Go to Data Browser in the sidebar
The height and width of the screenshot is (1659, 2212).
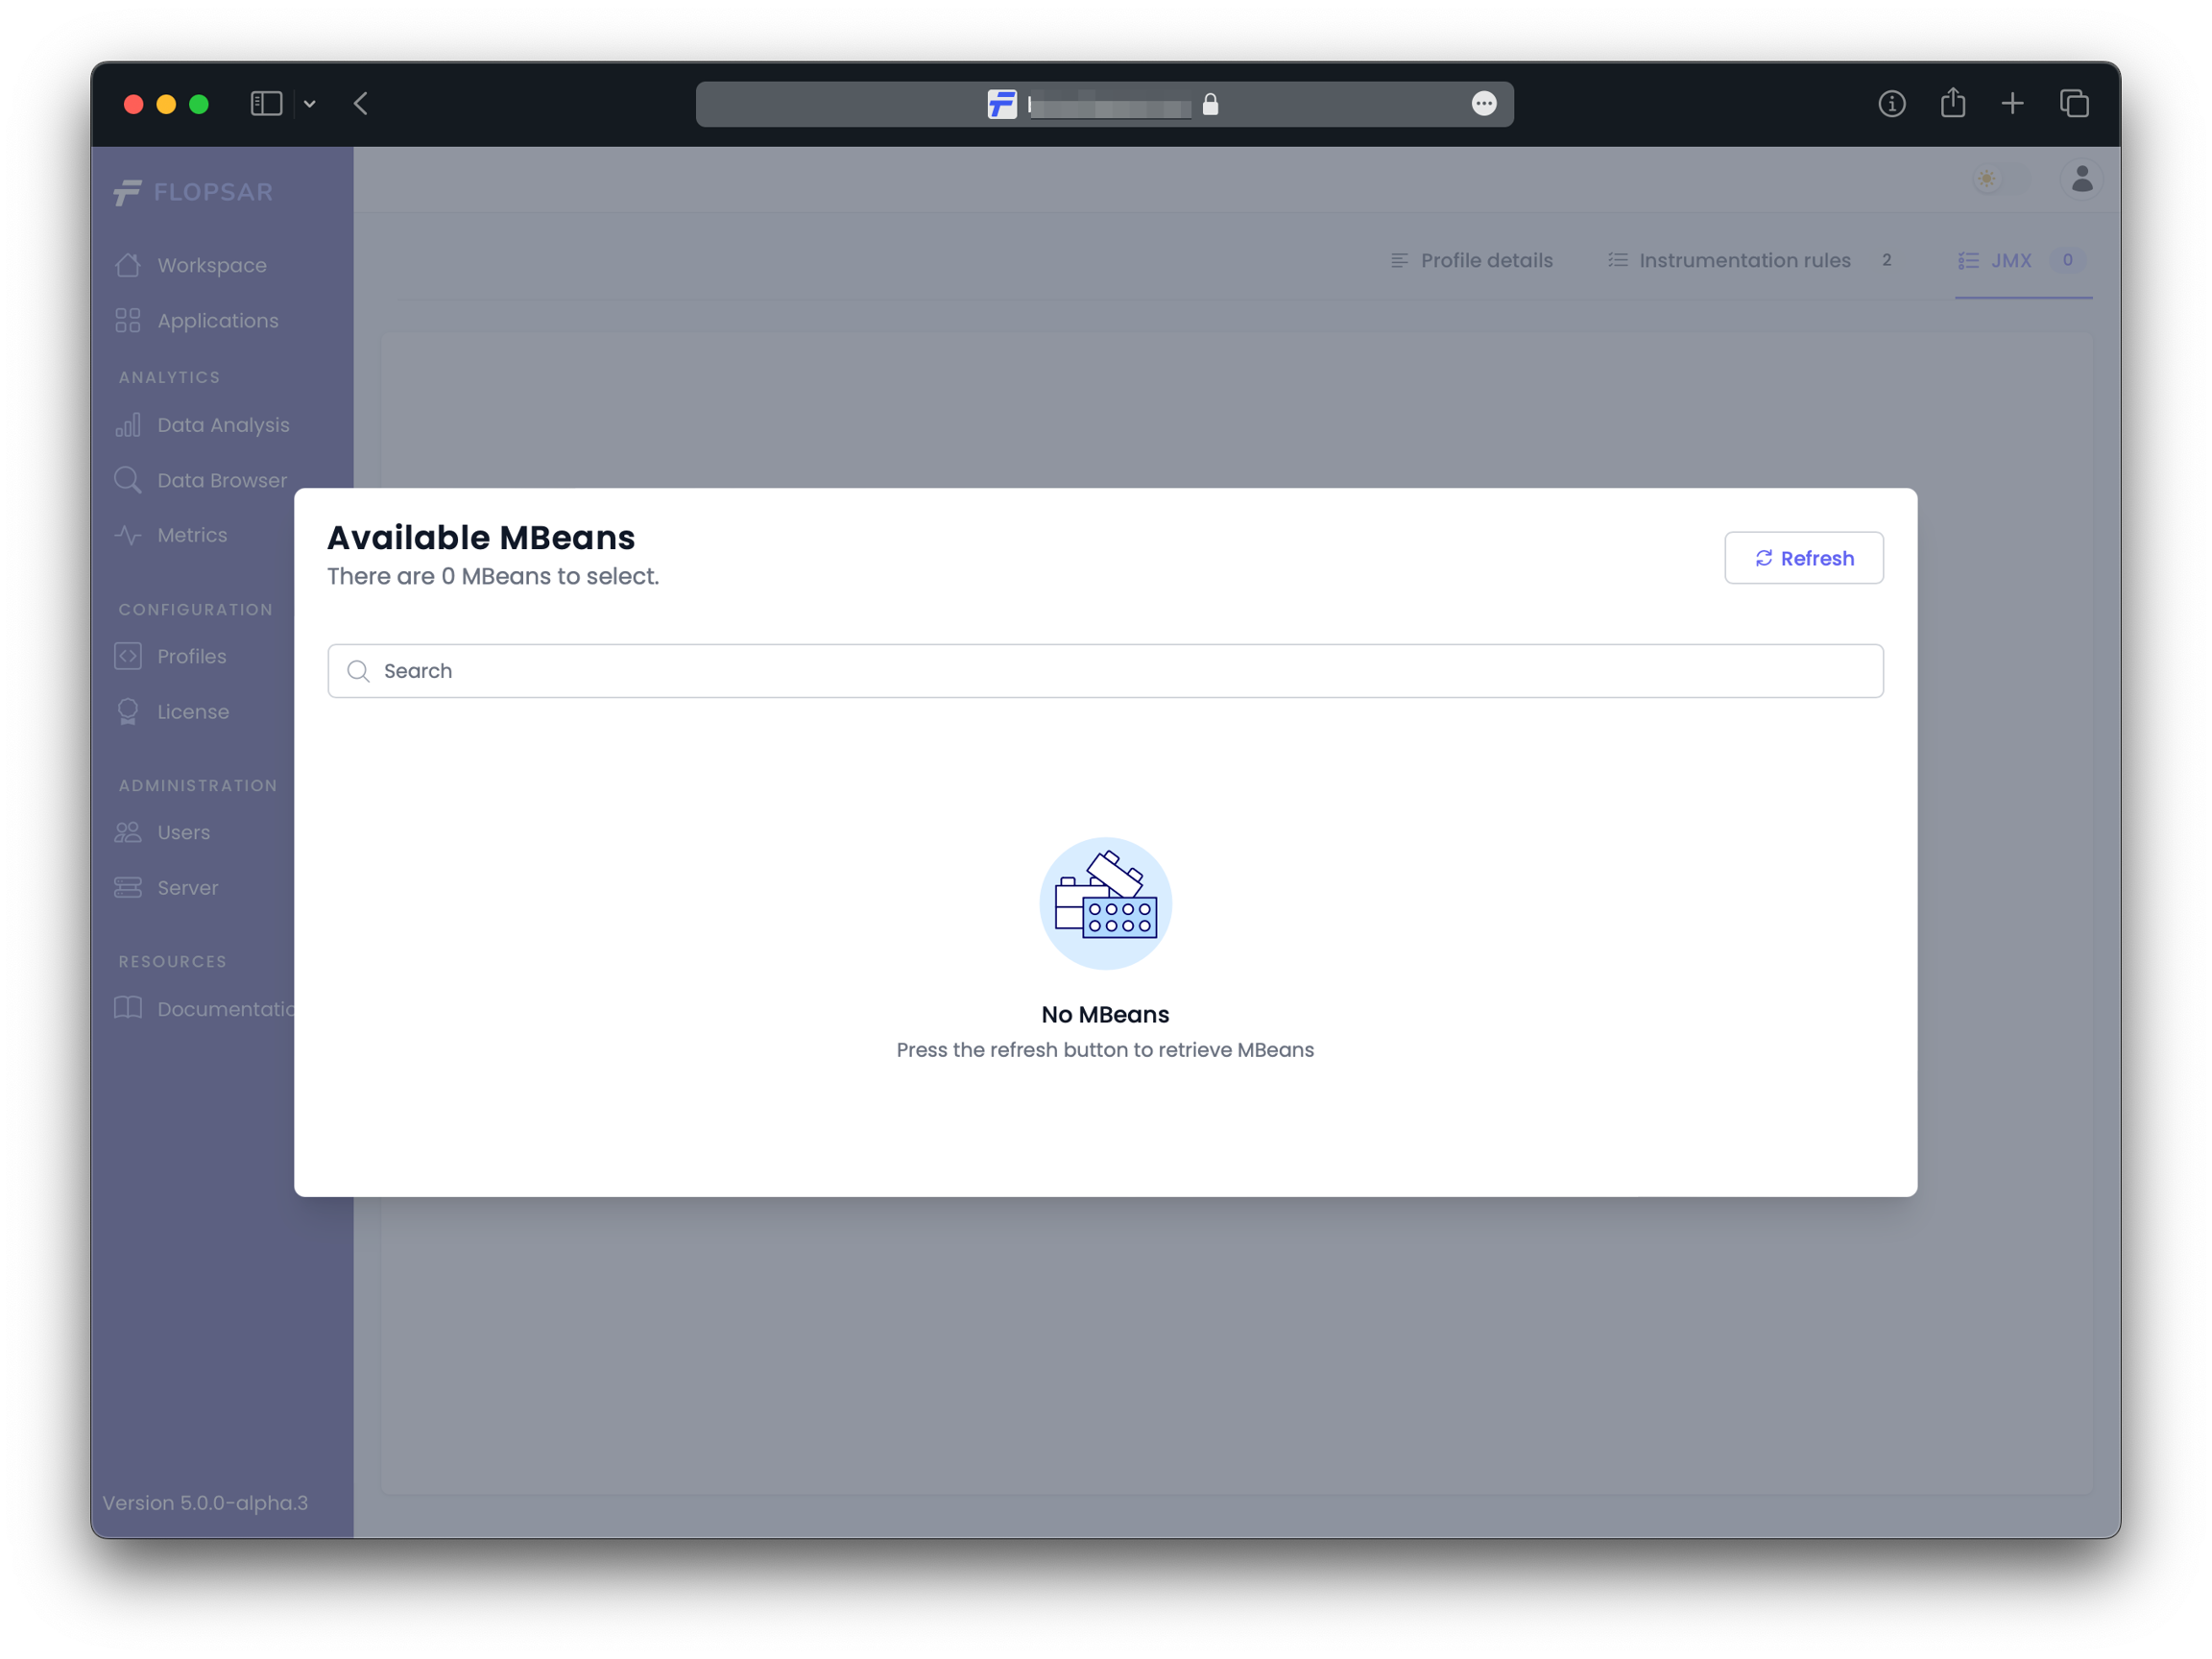(x=221, y=481)
